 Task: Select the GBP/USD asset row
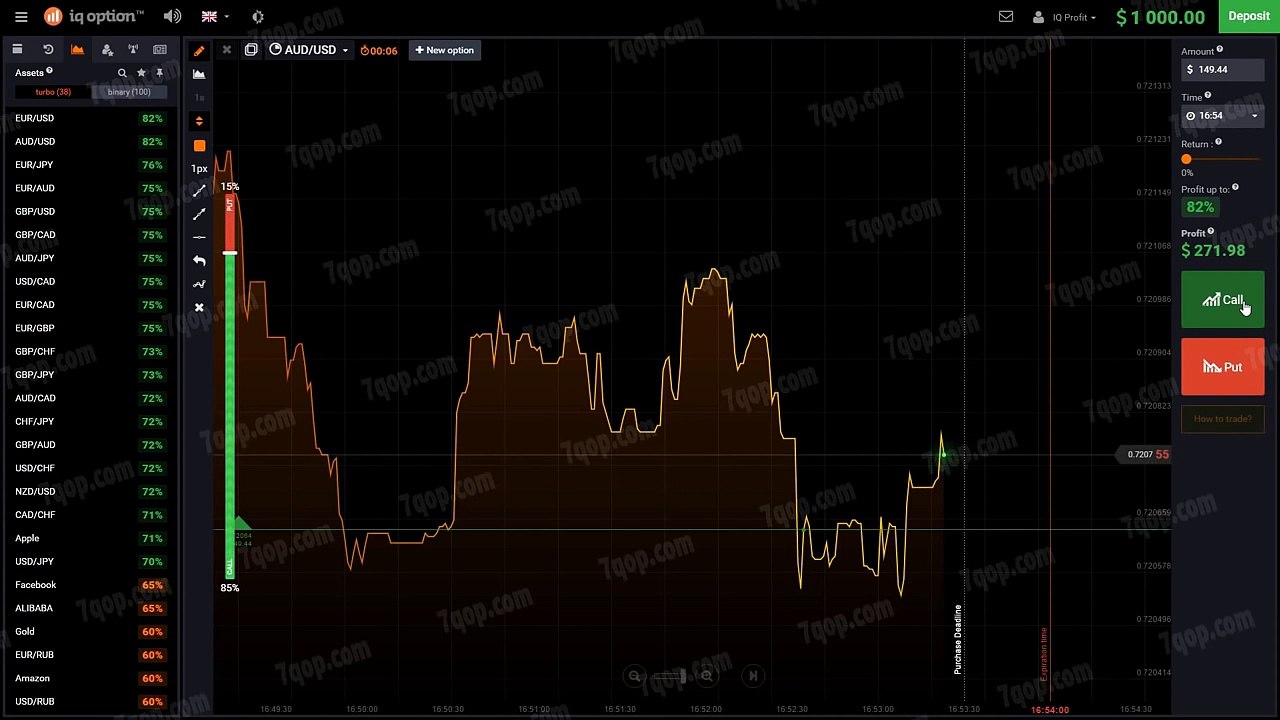point(90,212)
